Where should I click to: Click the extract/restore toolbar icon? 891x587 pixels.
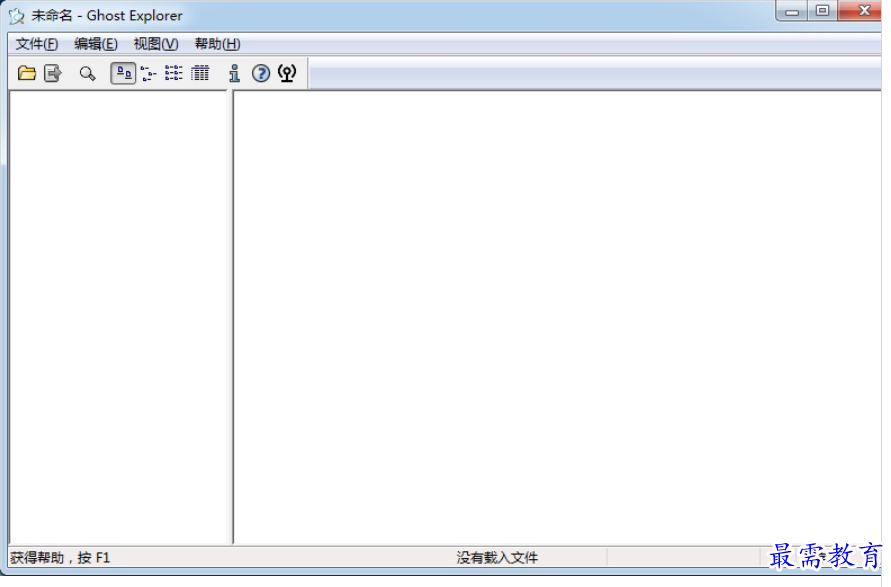point(52,73)
